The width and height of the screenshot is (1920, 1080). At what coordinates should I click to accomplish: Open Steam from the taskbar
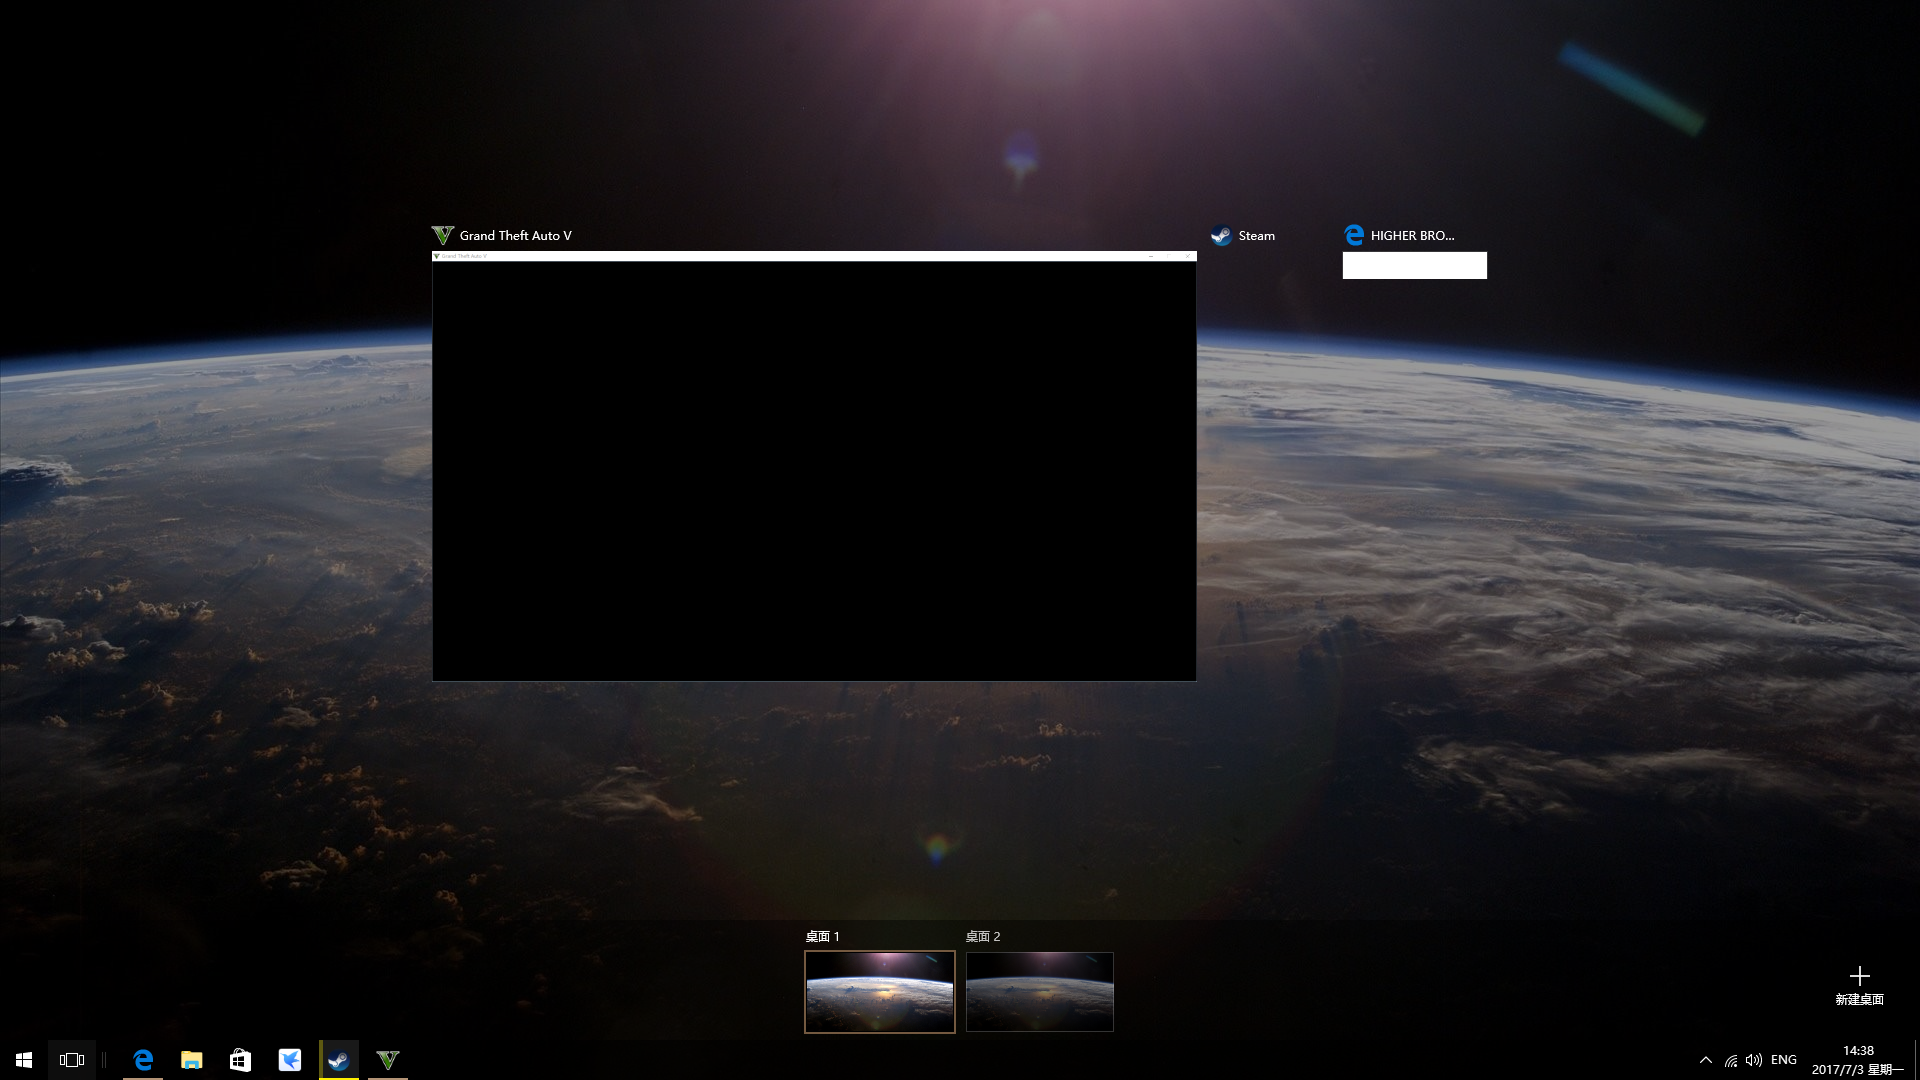[x=338, y=1060]
